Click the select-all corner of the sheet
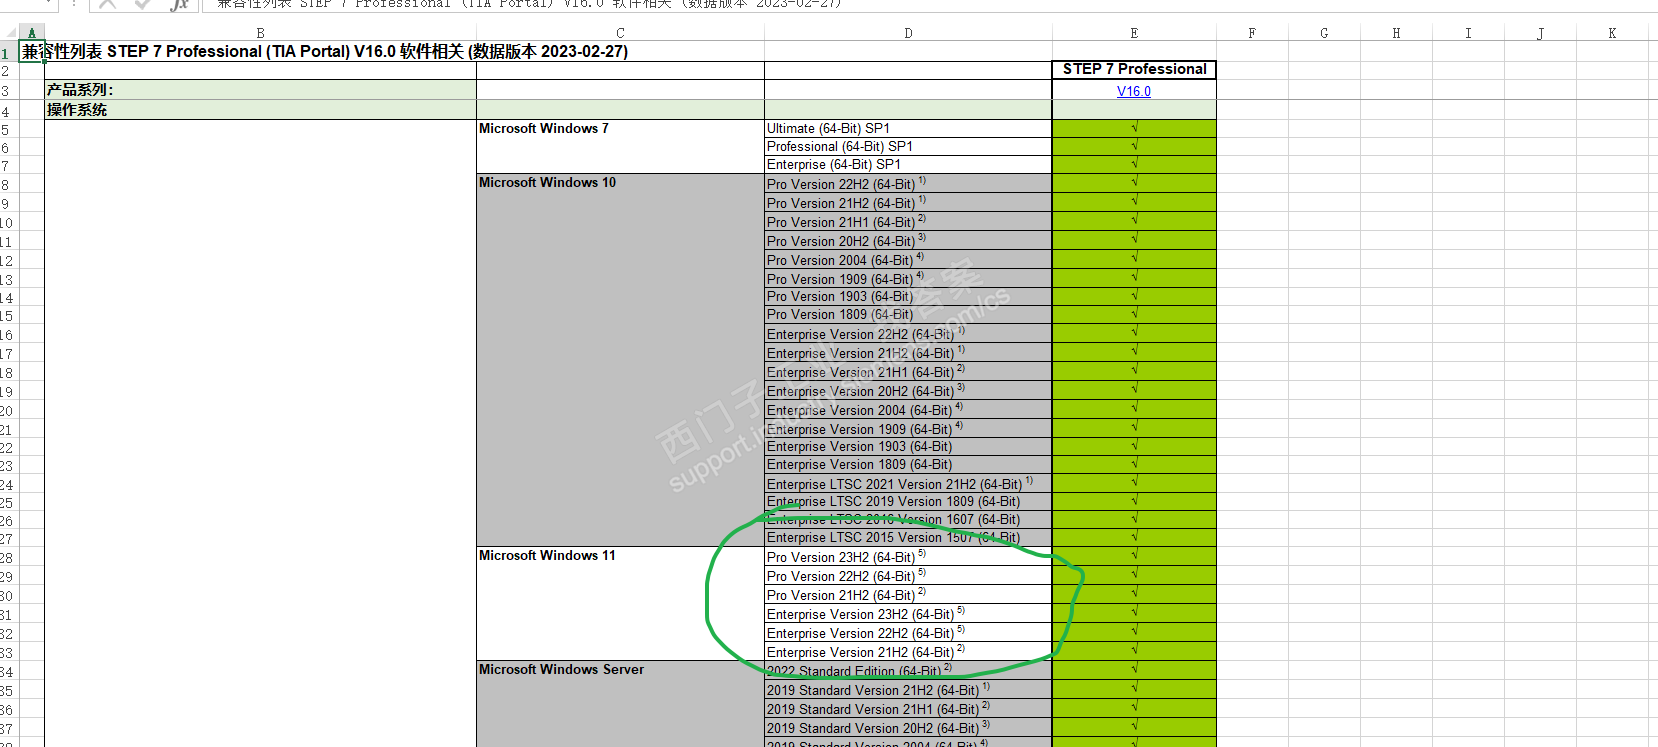Viewport: 1658px width, 747px height. click(9, 33)
